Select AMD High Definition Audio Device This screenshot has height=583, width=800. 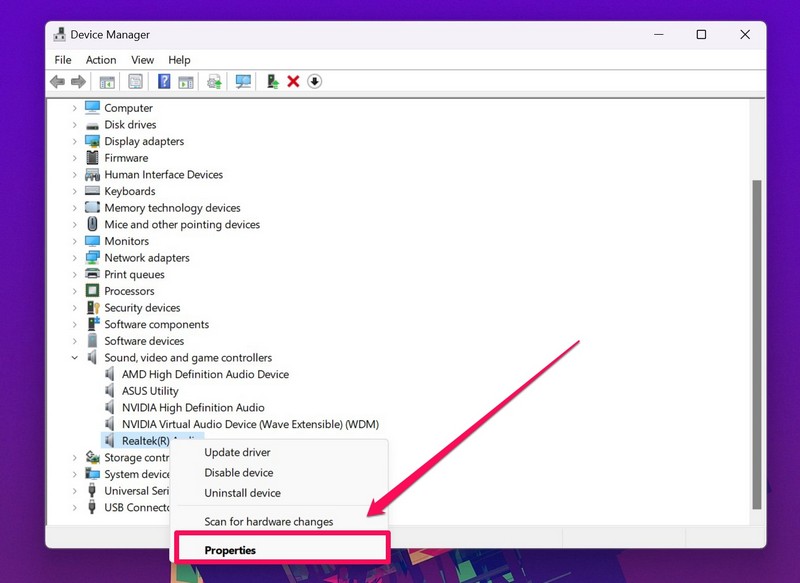205,375
